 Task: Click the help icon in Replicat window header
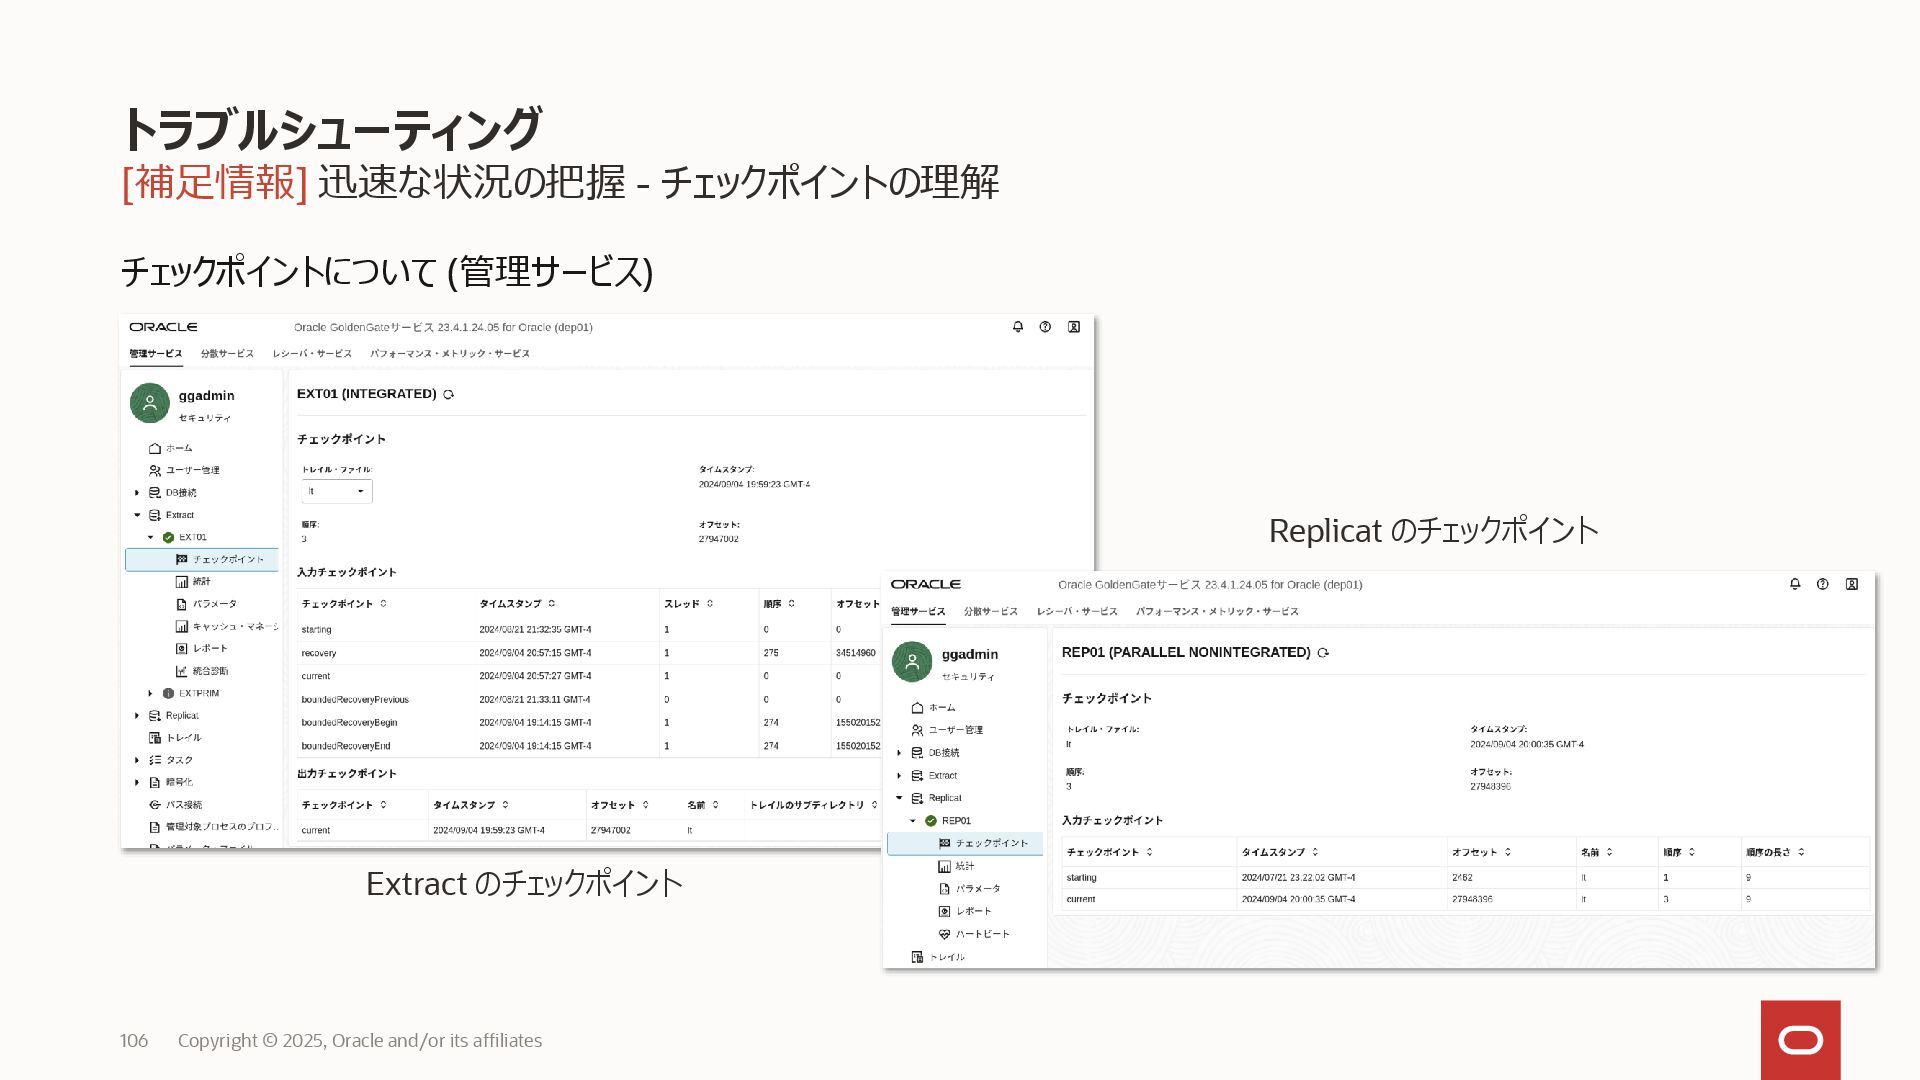(1822, 584)
